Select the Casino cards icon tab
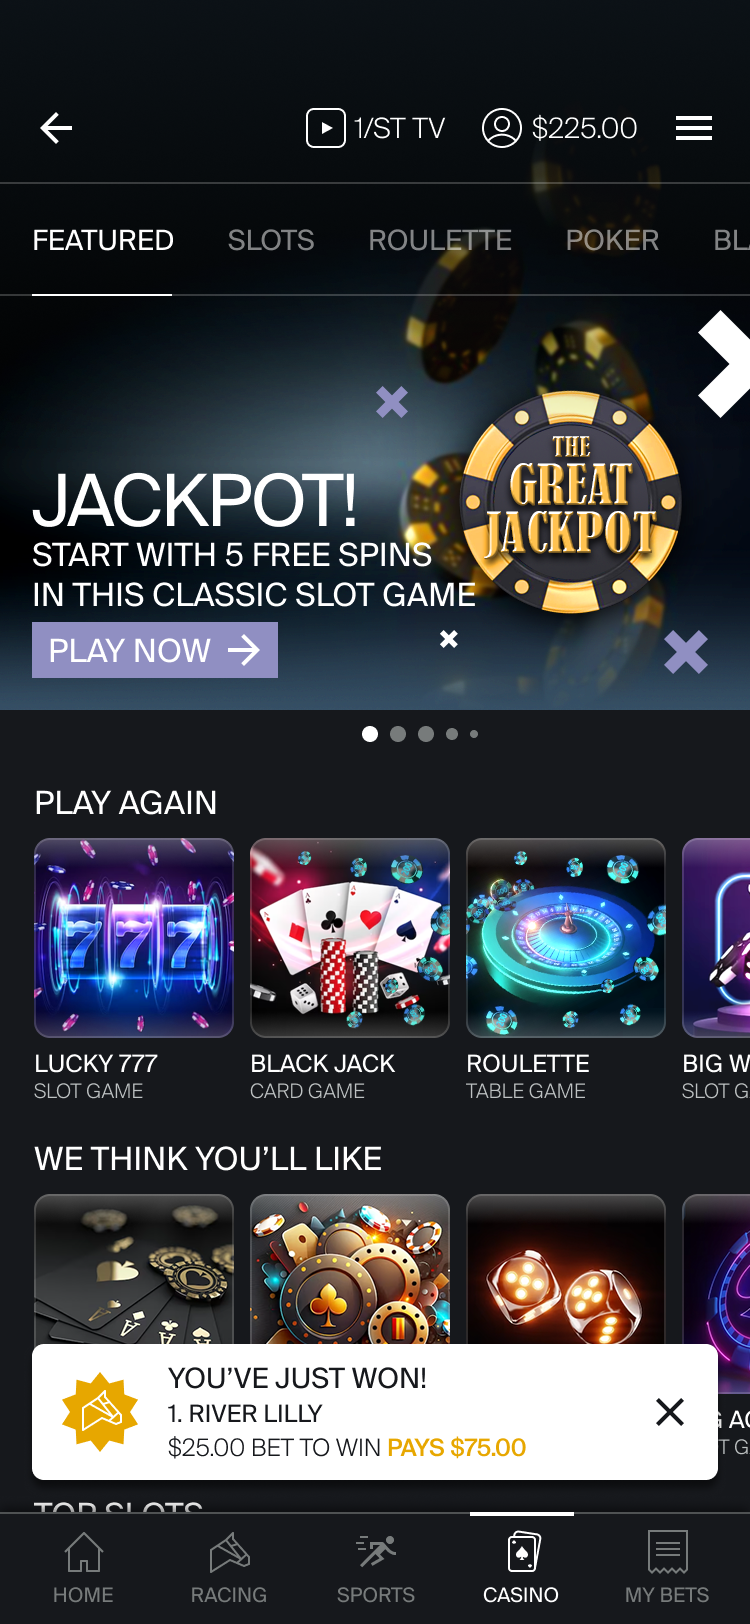This screenshot has height=1624, width=750. pyautogui.click(x=521, y=1568)
